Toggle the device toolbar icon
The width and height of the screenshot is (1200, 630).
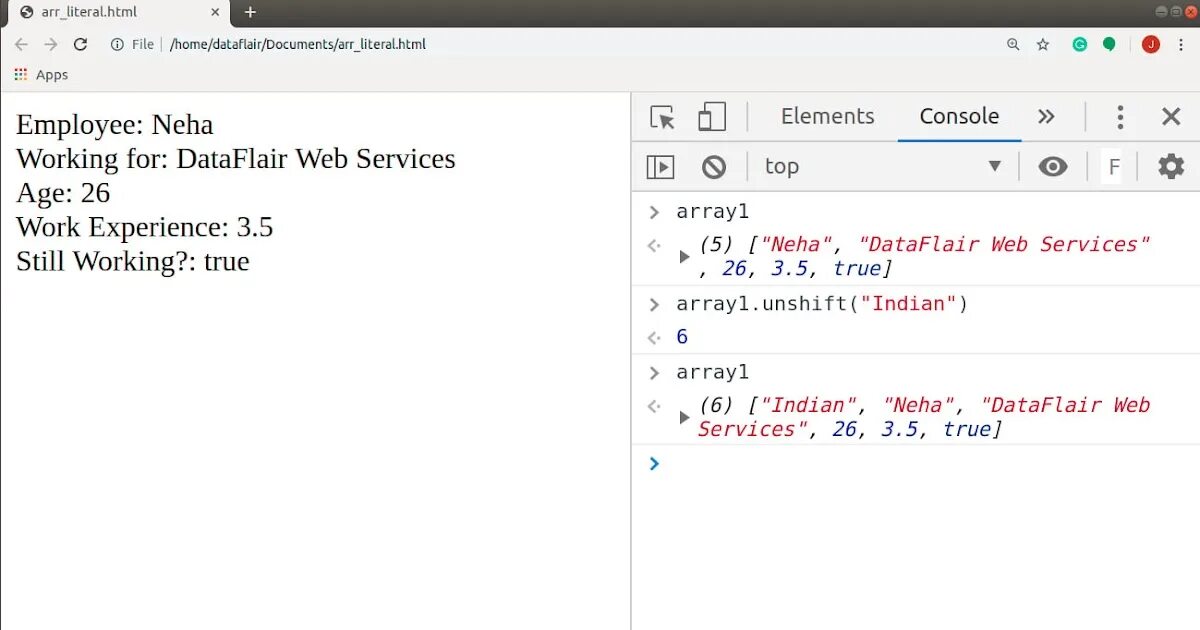[x=712, y=117]
